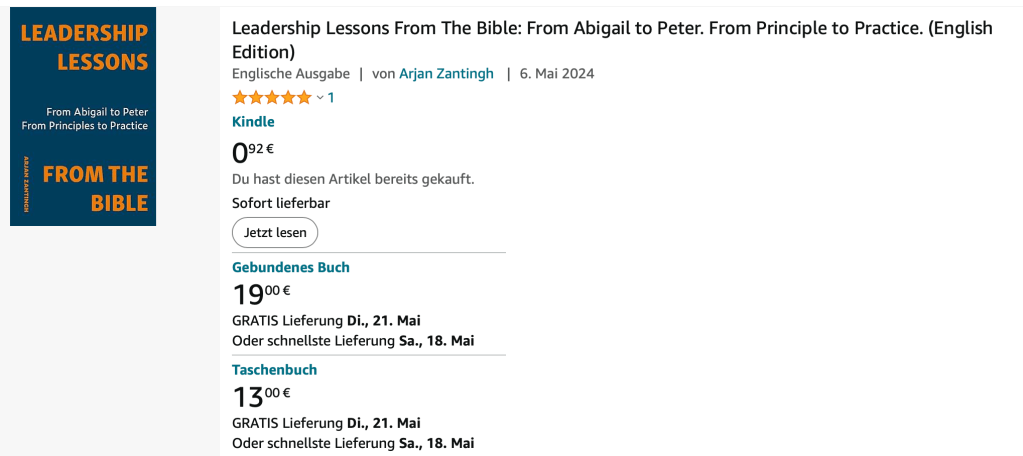
Task: Click the "Sofort lieferbar" availability text
Action: (281, 203)
